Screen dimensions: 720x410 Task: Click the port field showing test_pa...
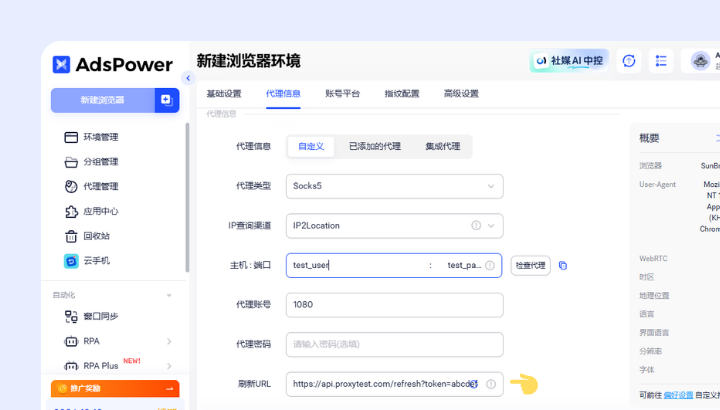(x=464, y=265)
